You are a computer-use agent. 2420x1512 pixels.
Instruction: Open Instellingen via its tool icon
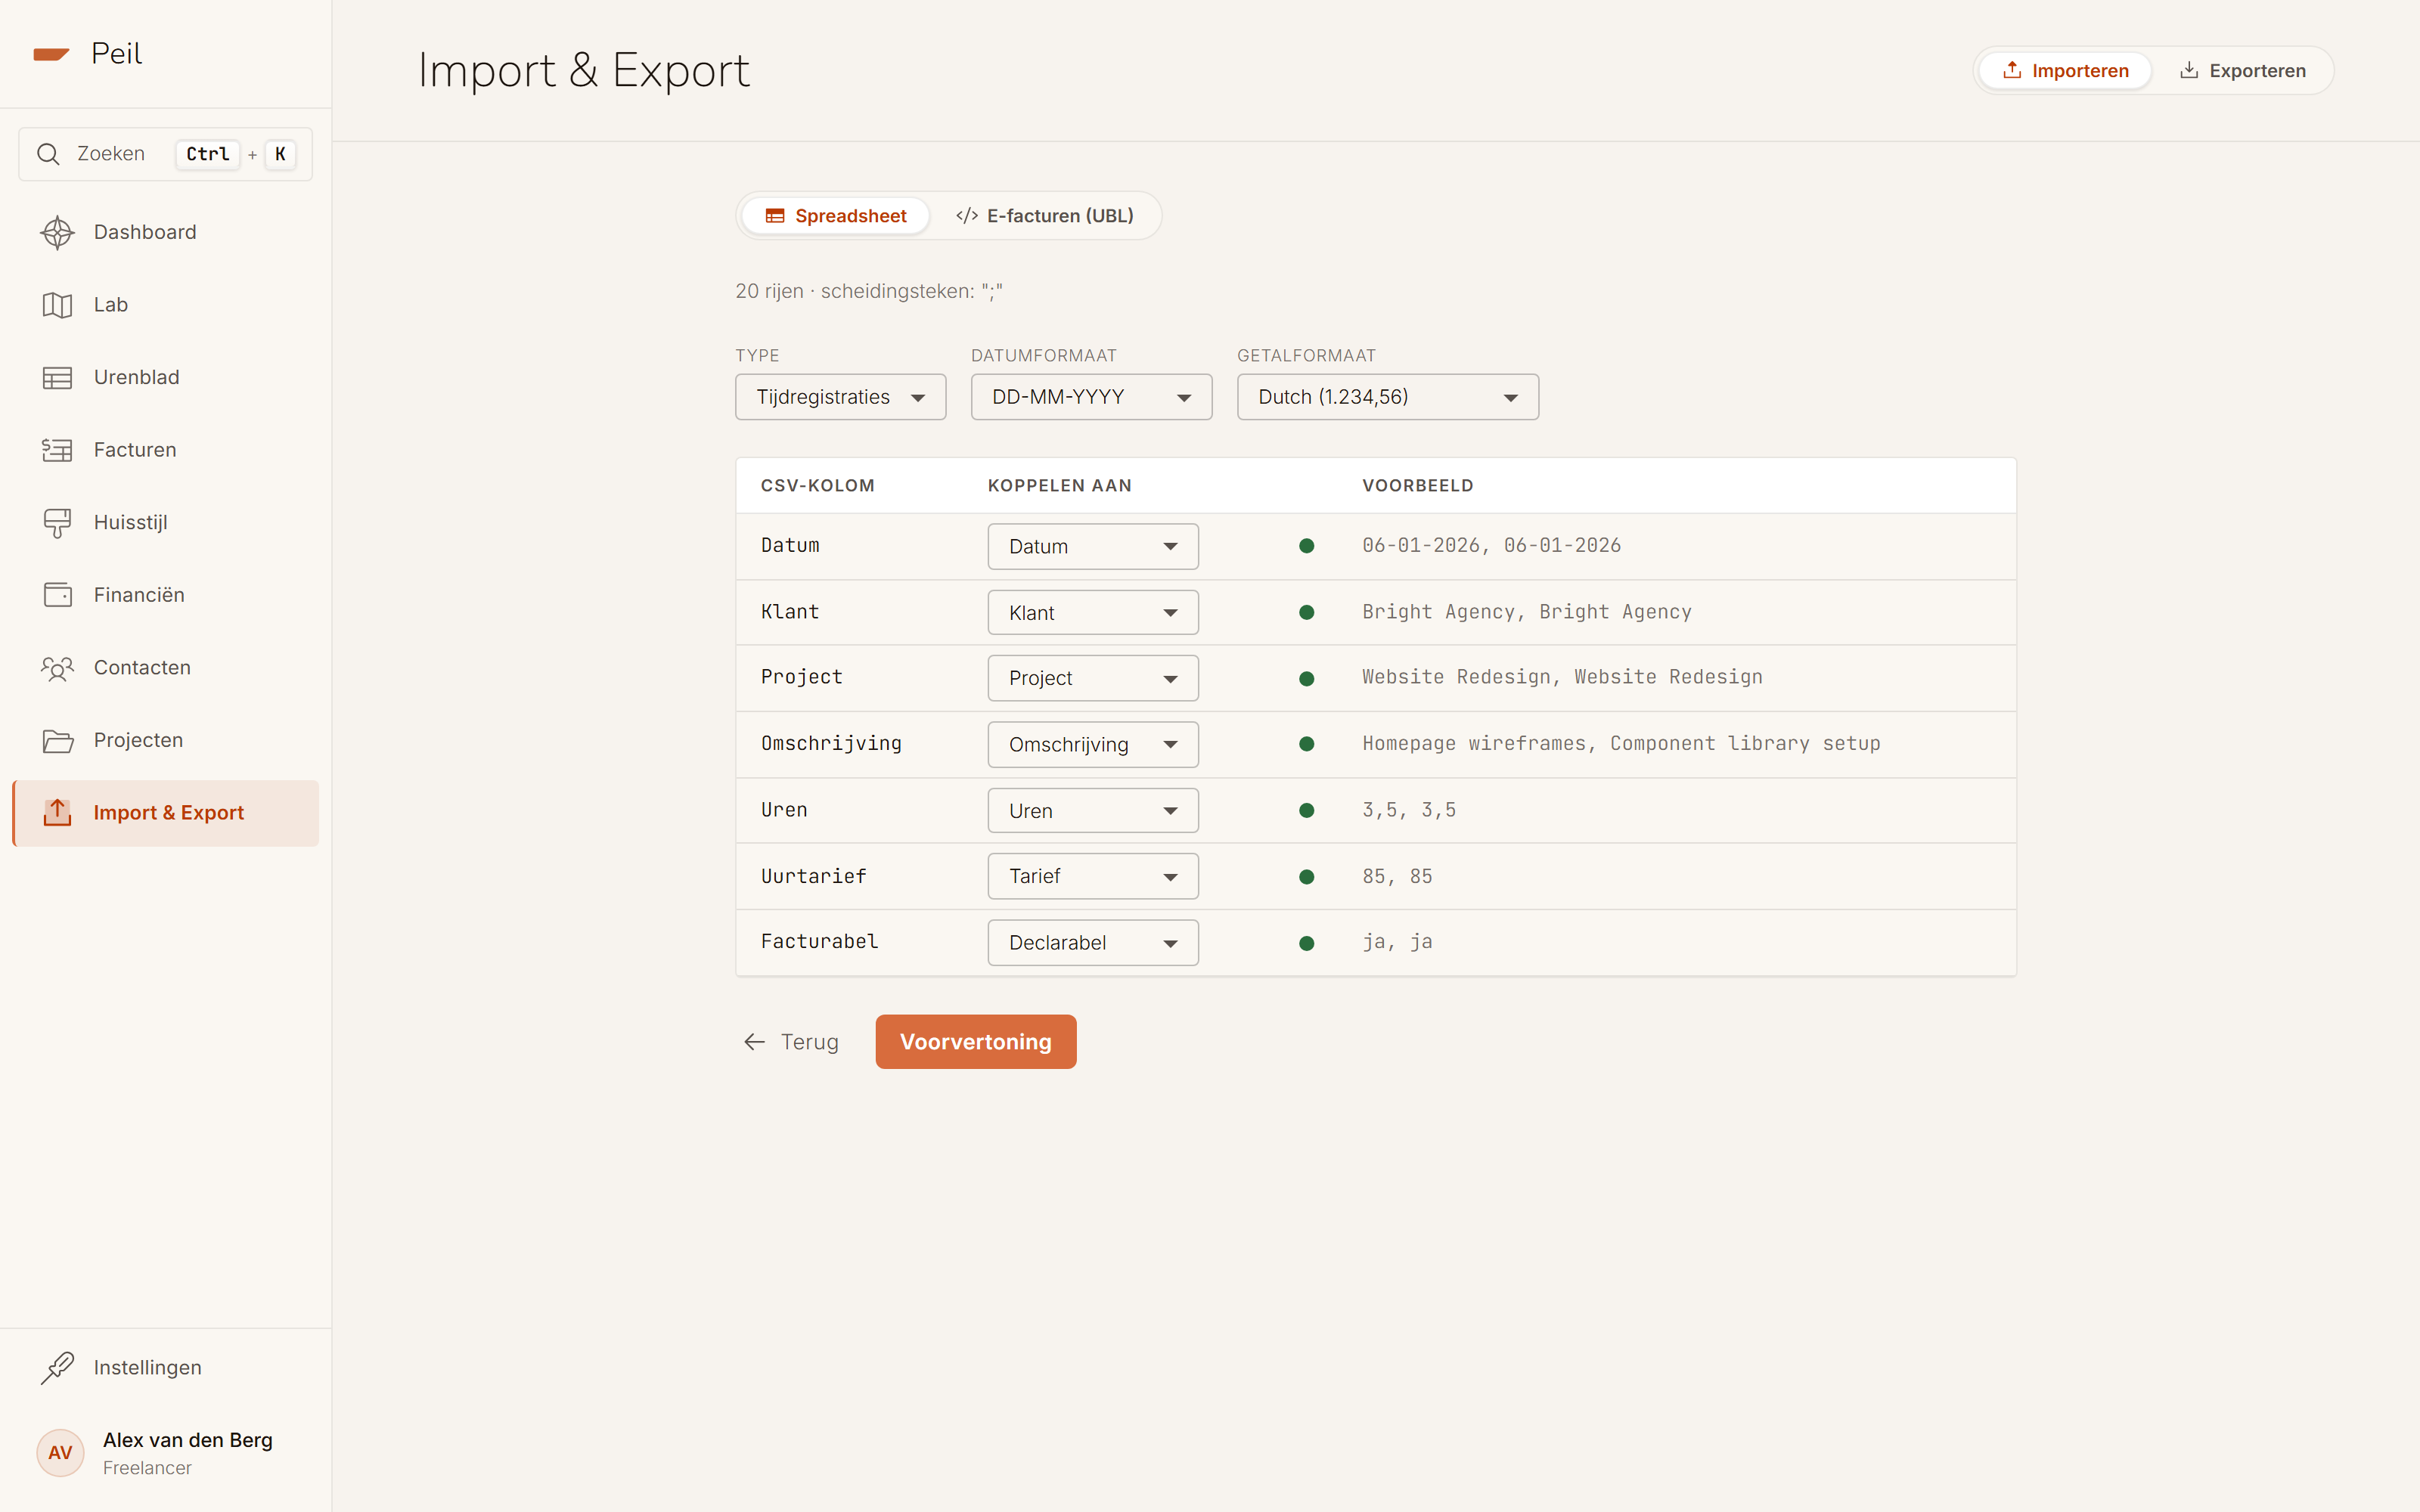pos(57,1367)
